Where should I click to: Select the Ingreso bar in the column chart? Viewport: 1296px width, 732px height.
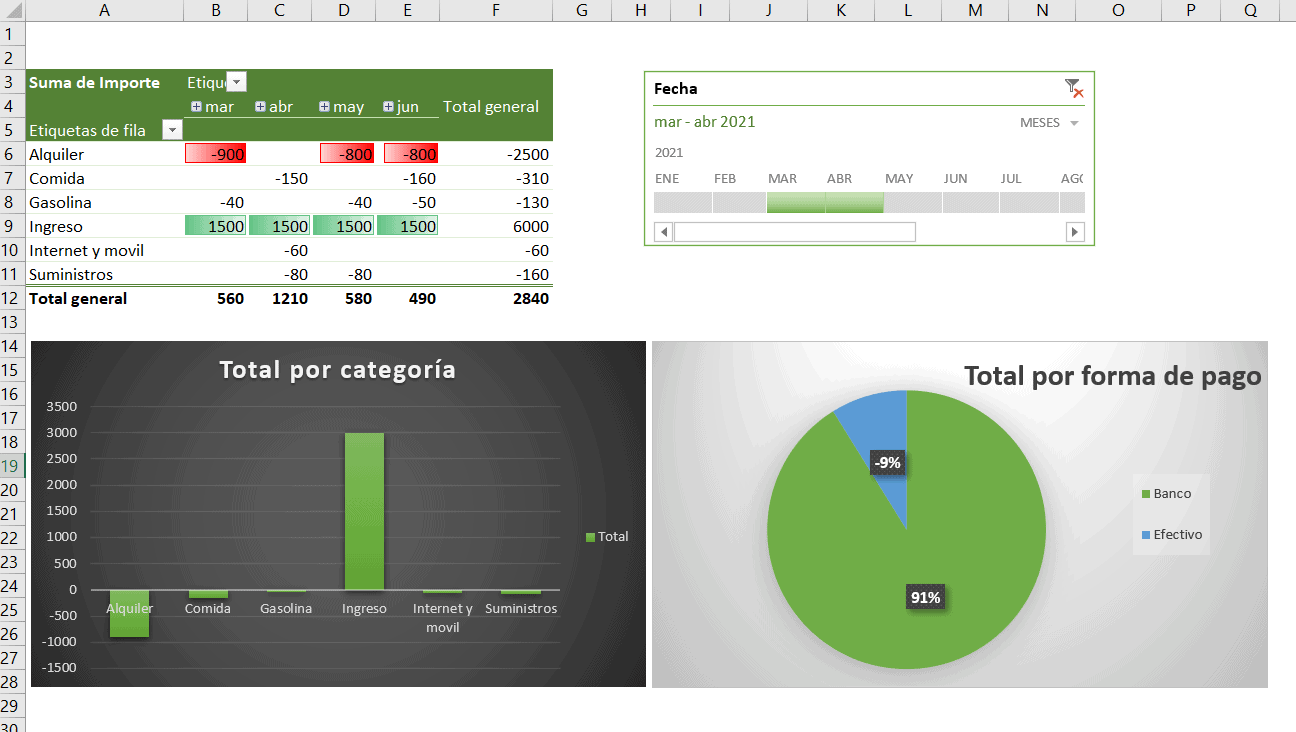click(x=364, y=511)
